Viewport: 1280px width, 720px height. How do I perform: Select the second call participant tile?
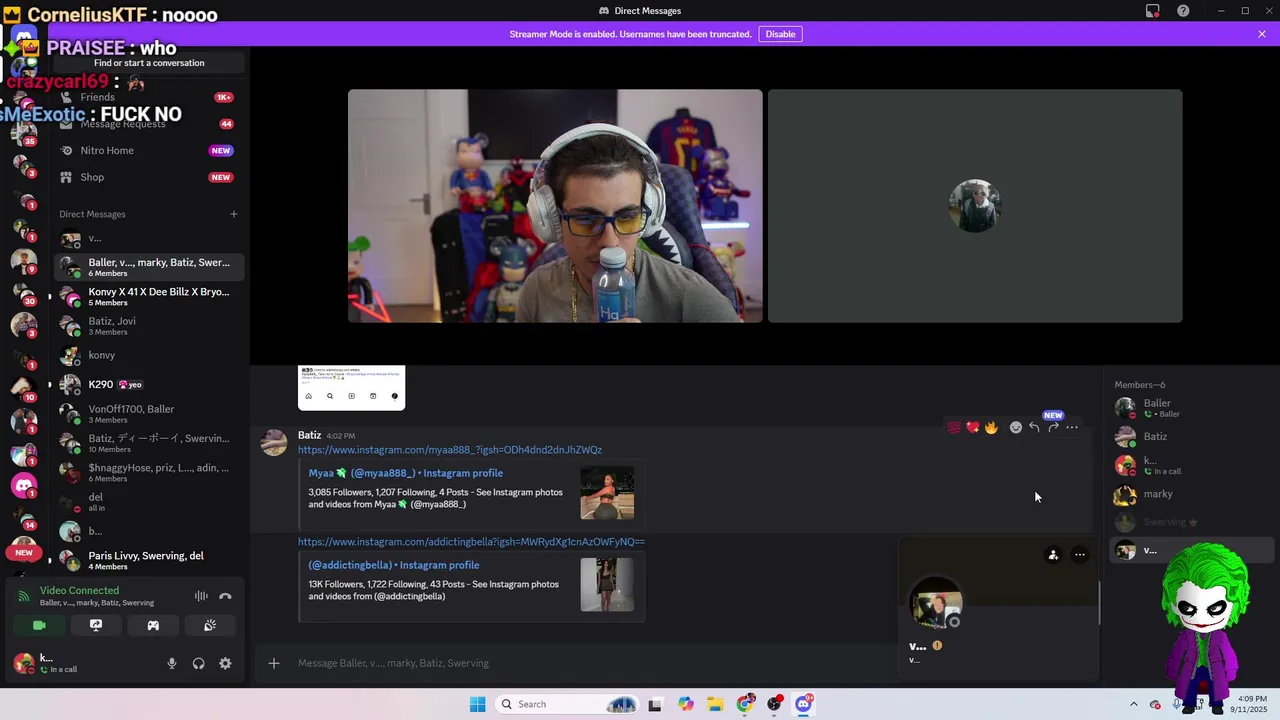975,206
